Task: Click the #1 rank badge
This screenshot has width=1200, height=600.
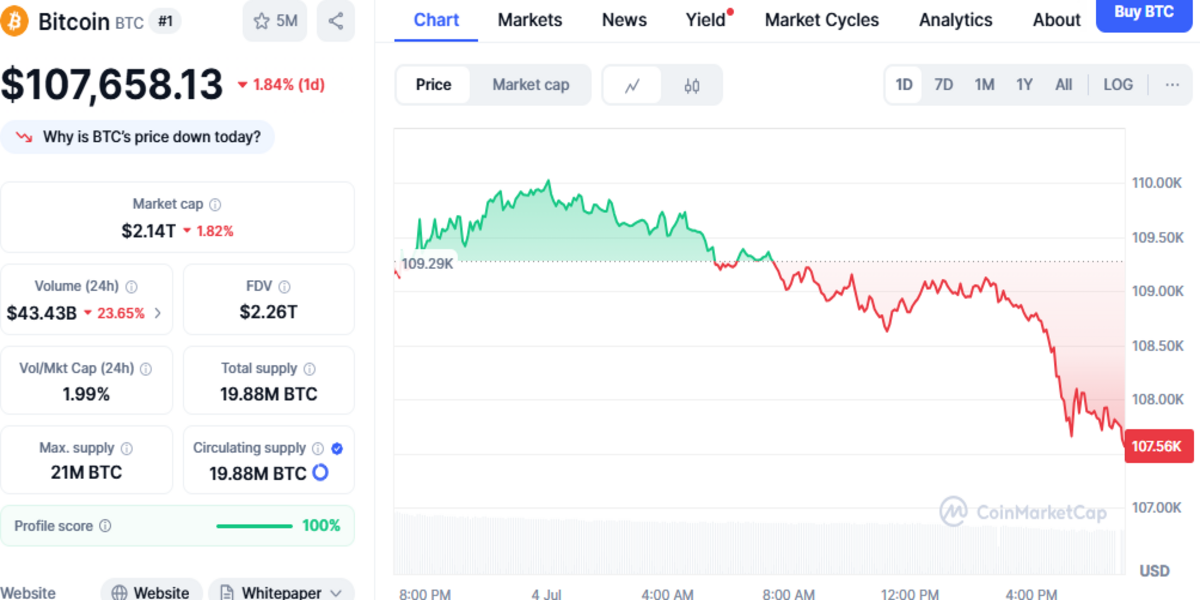Action: [x=164, y=21]
